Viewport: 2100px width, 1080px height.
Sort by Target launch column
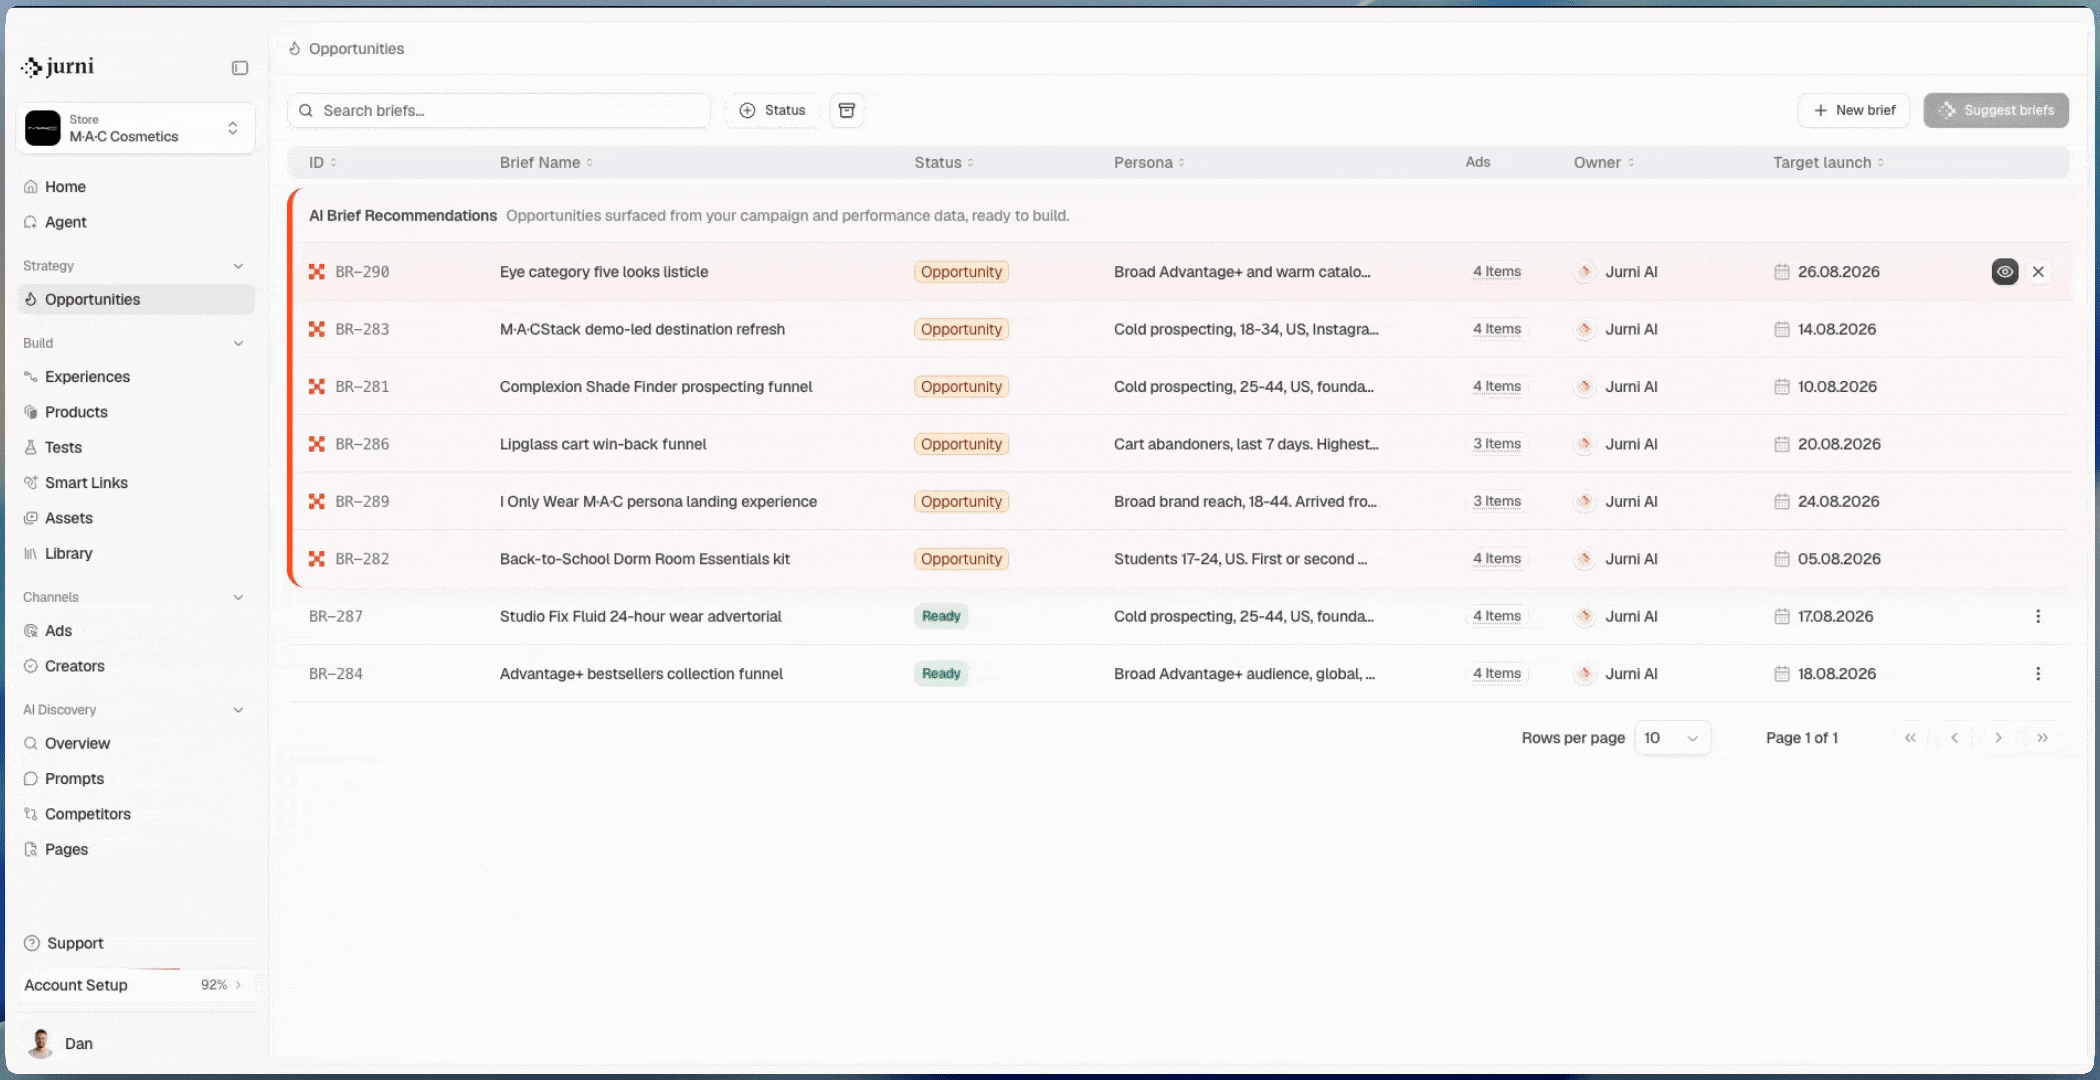click(x=1828, y=163)
